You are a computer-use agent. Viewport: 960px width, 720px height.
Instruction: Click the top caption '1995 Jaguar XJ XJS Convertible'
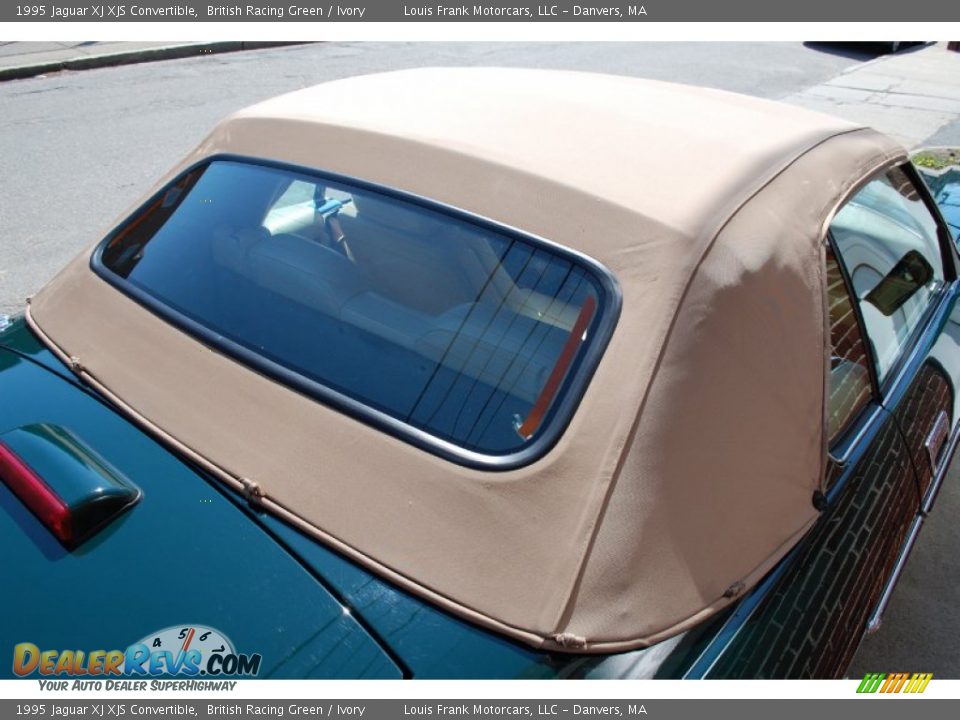106,11
